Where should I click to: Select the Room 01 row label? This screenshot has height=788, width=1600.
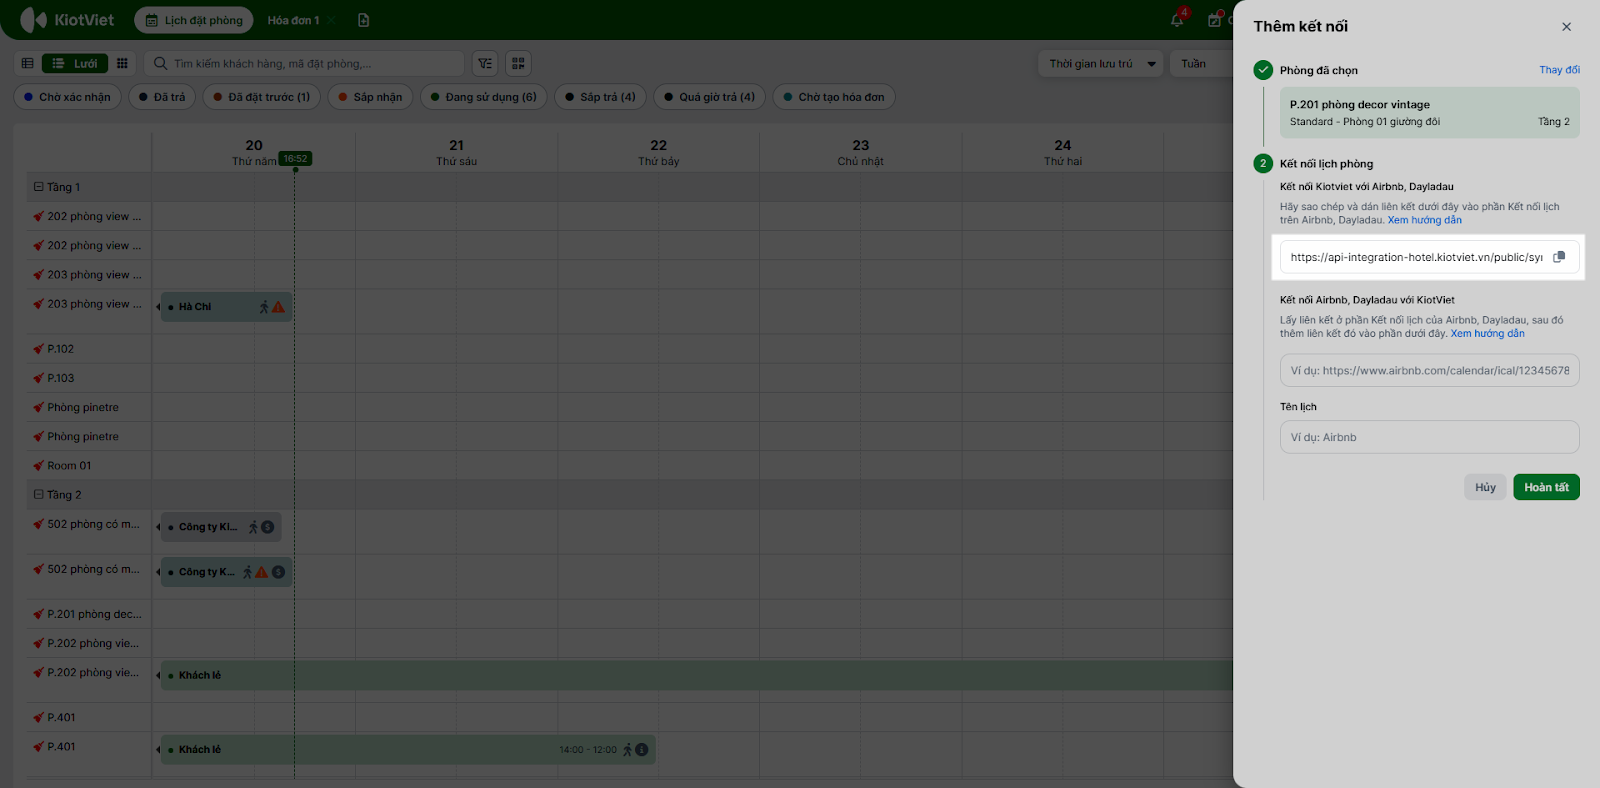coord(69,466)
